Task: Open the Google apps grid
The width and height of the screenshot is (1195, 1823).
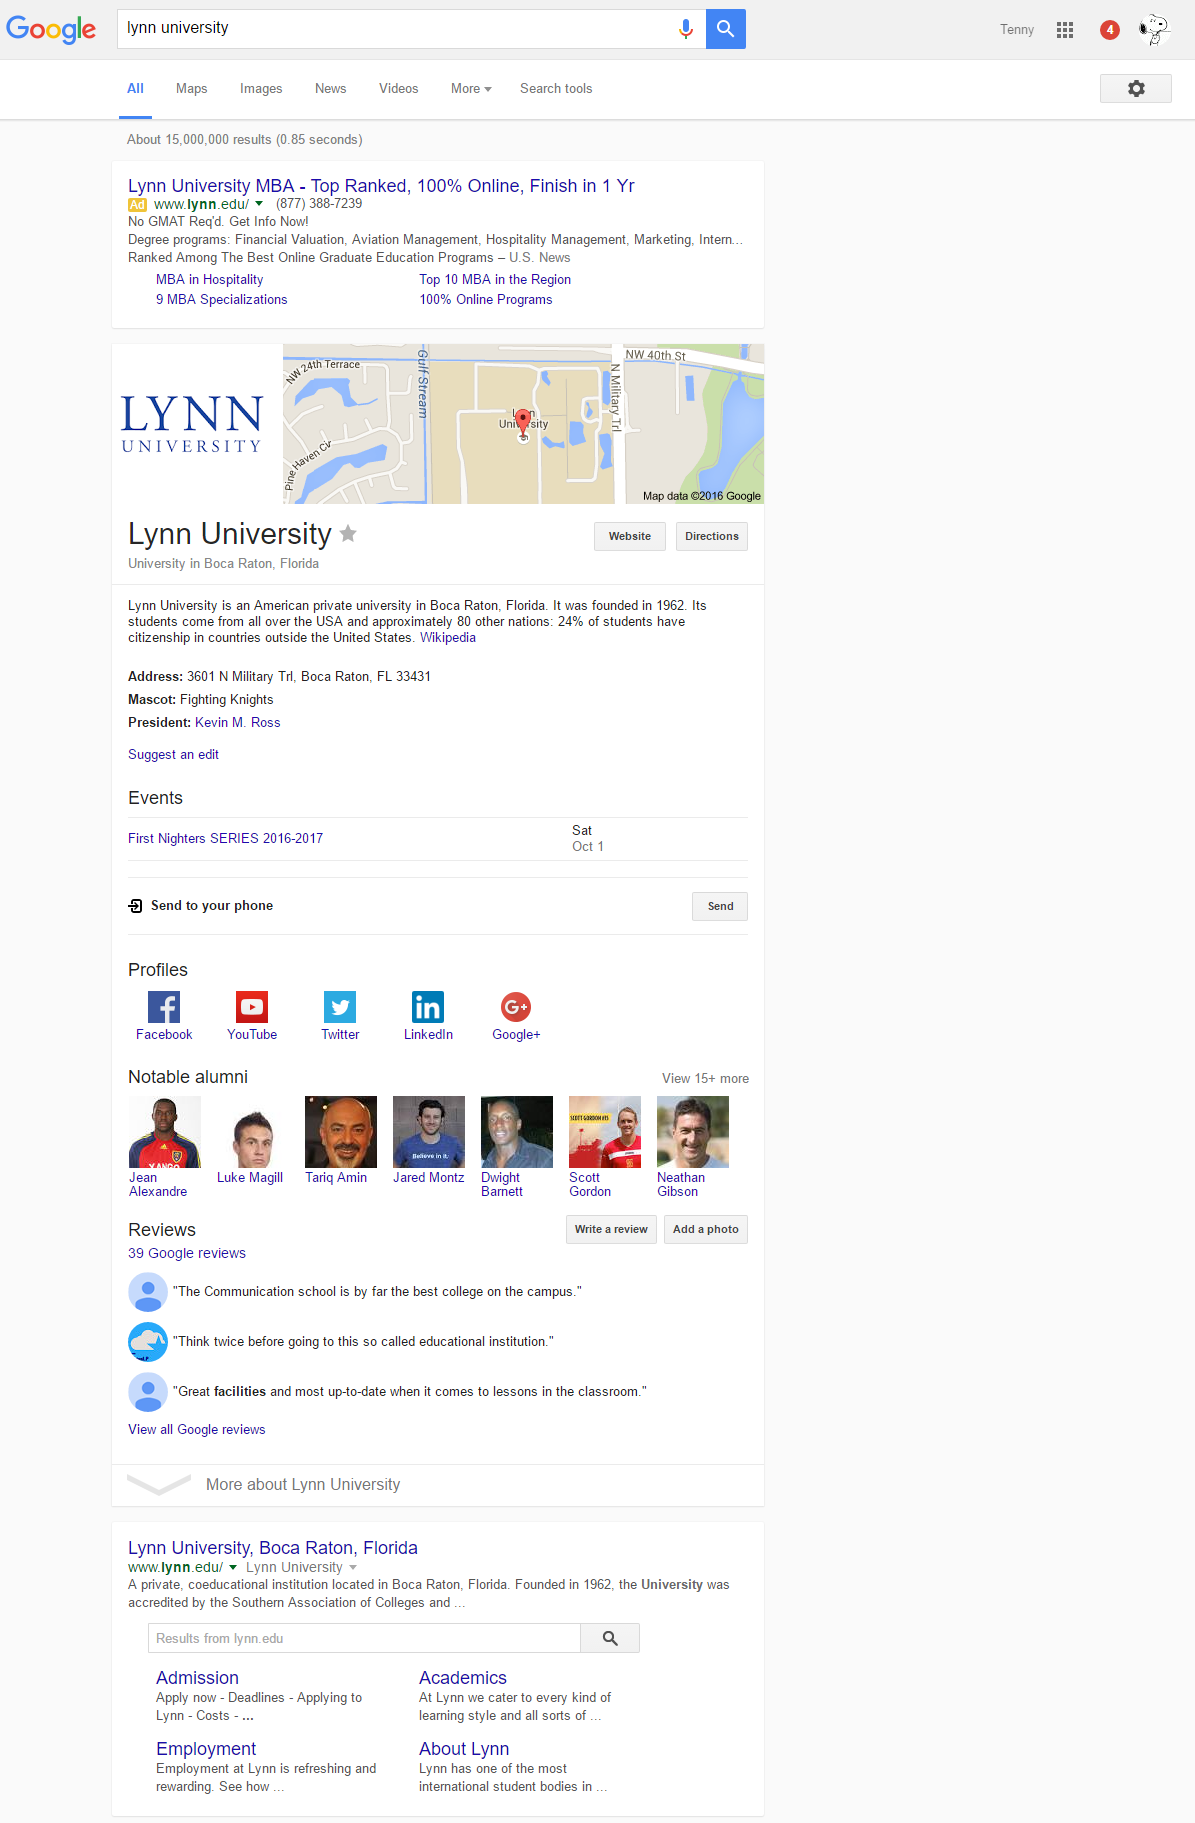Action: (x=1065, y=30)
